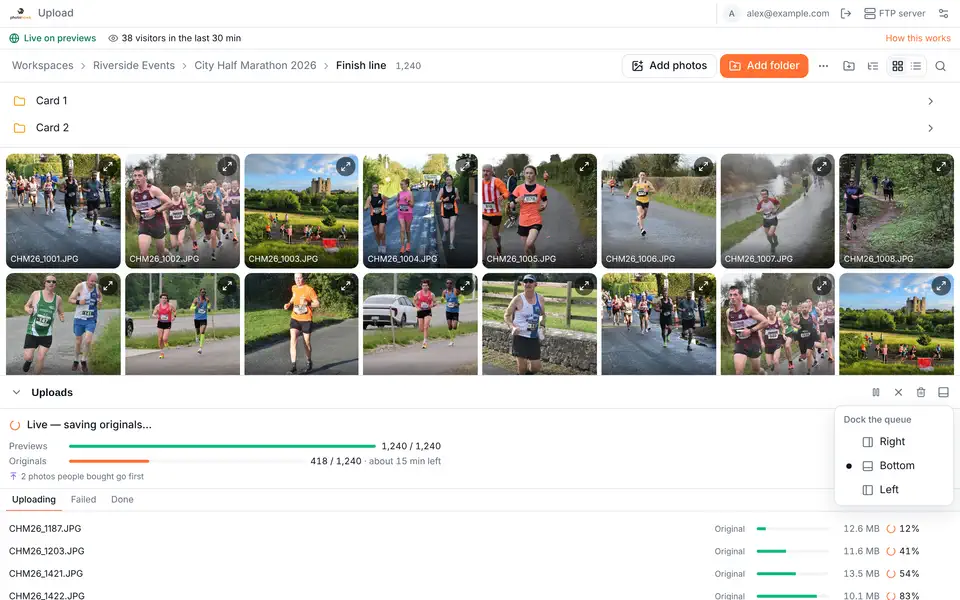This screenshot has width=960, height=600.
Task: Switch to grid view
Action: (x=898, y=66)
